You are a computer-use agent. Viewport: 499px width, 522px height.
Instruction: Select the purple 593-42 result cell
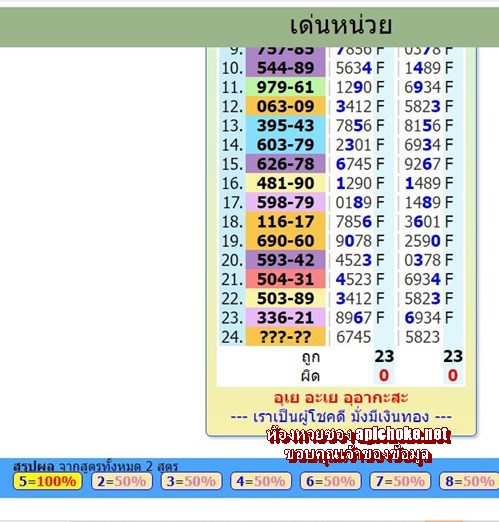285,260
